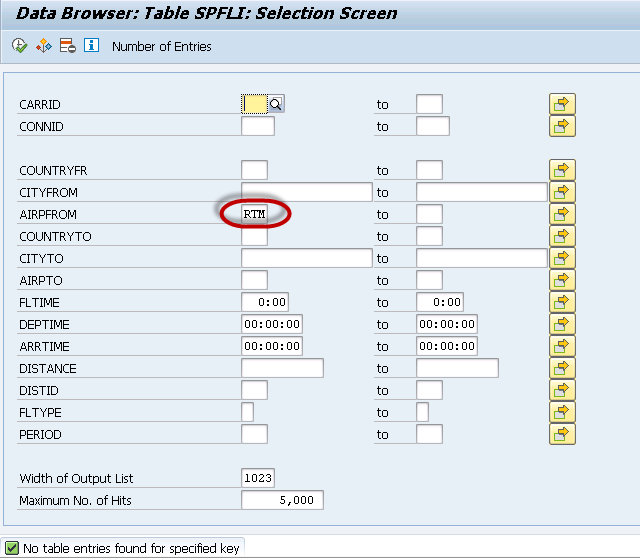Open multiple selection for COUNTRYTO
Image resolution: width=640 pixels, height=558 pixels.
pos(562,236)
